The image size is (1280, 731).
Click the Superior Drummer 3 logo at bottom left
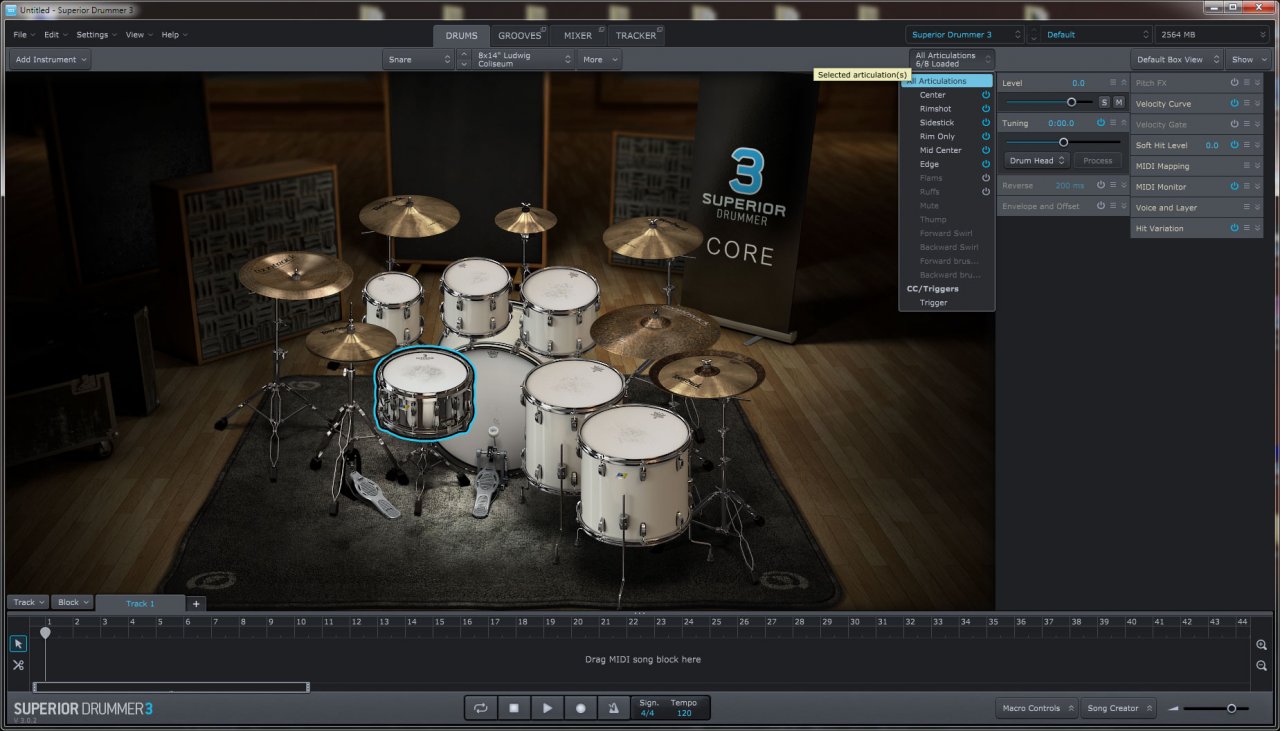[x=83, y=709]
